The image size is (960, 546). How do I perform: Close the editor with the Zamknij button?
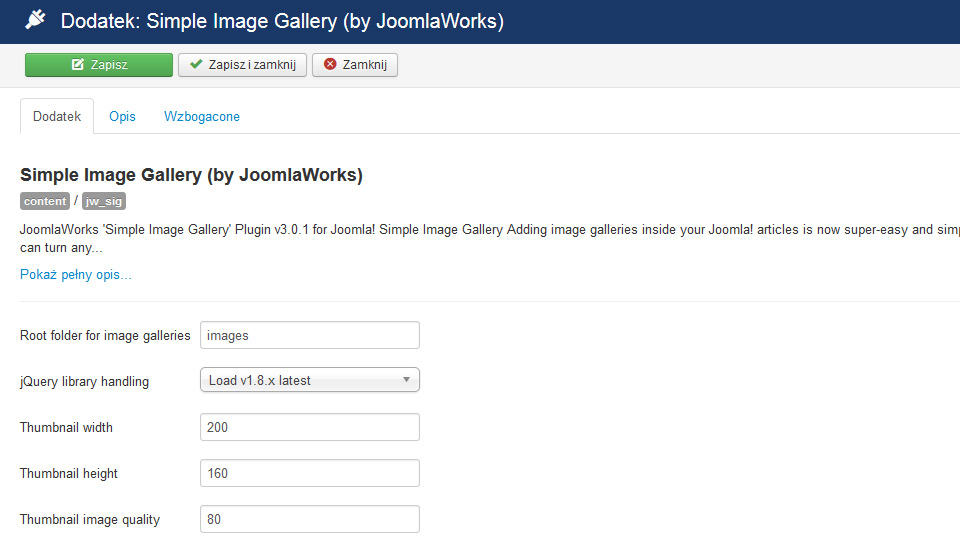click(x=355, y=65)
